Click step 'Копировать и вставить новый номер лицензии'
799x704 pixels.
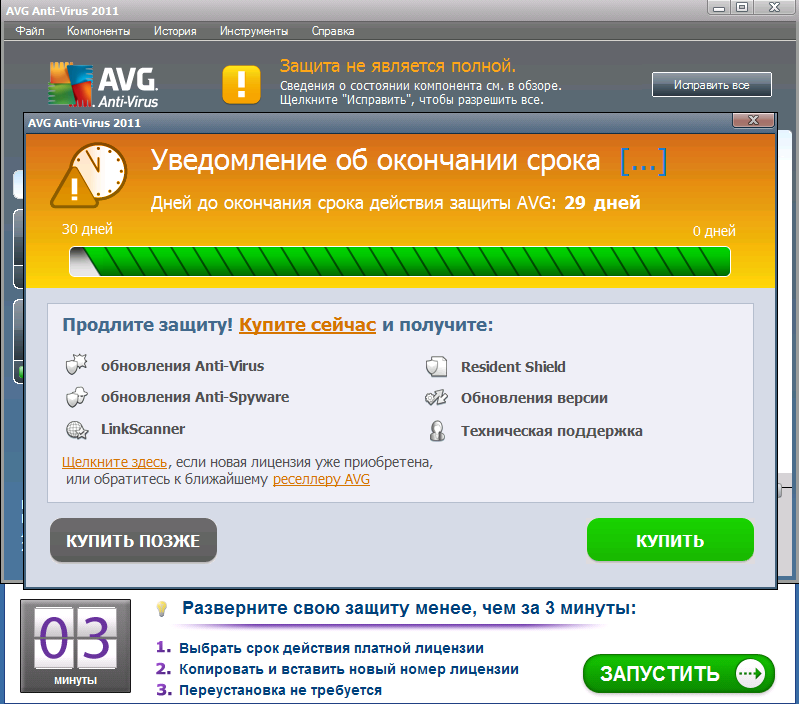tap(349, 669)
